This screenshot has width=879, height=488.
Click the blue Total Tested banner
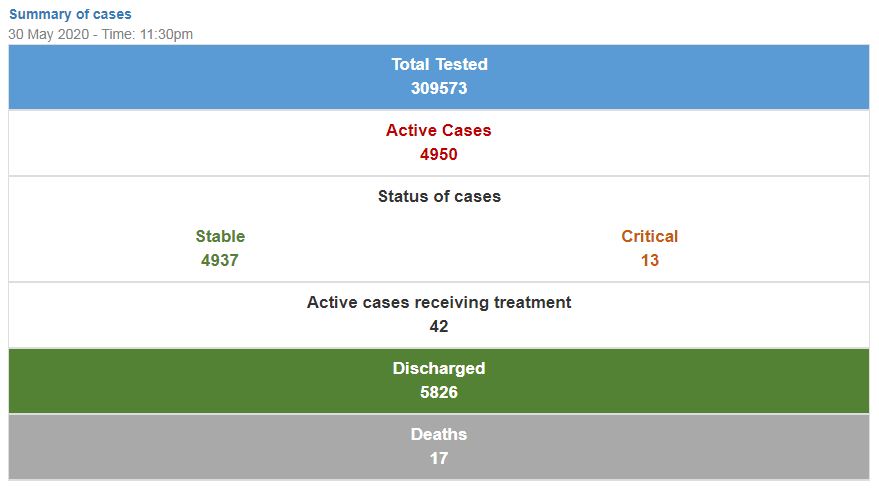(439, 77)
